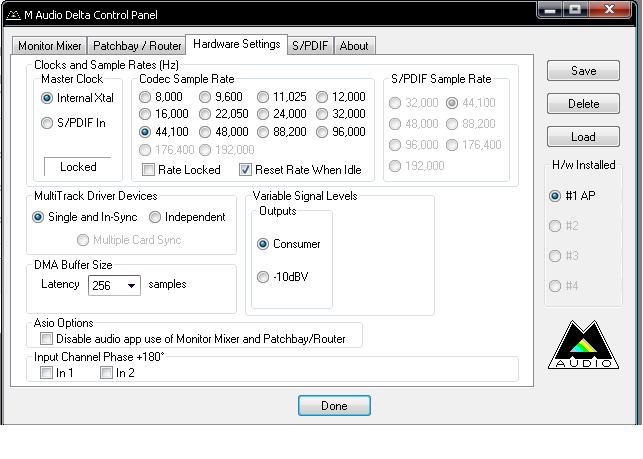This screenshot has height=459, width=643.
Task: Click the Delete button
Action: [583, 103]
